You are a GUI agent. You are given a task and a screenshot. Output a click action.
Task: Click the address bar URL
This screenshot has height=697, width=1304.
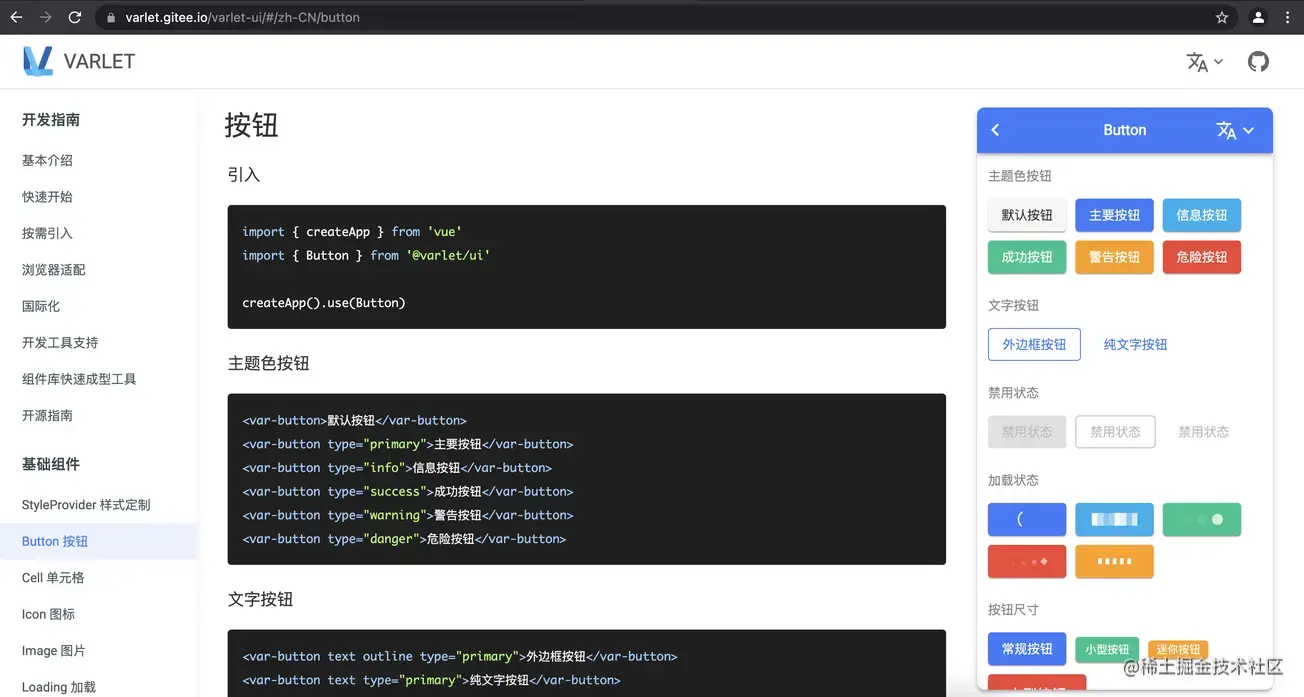click(243, 17)
